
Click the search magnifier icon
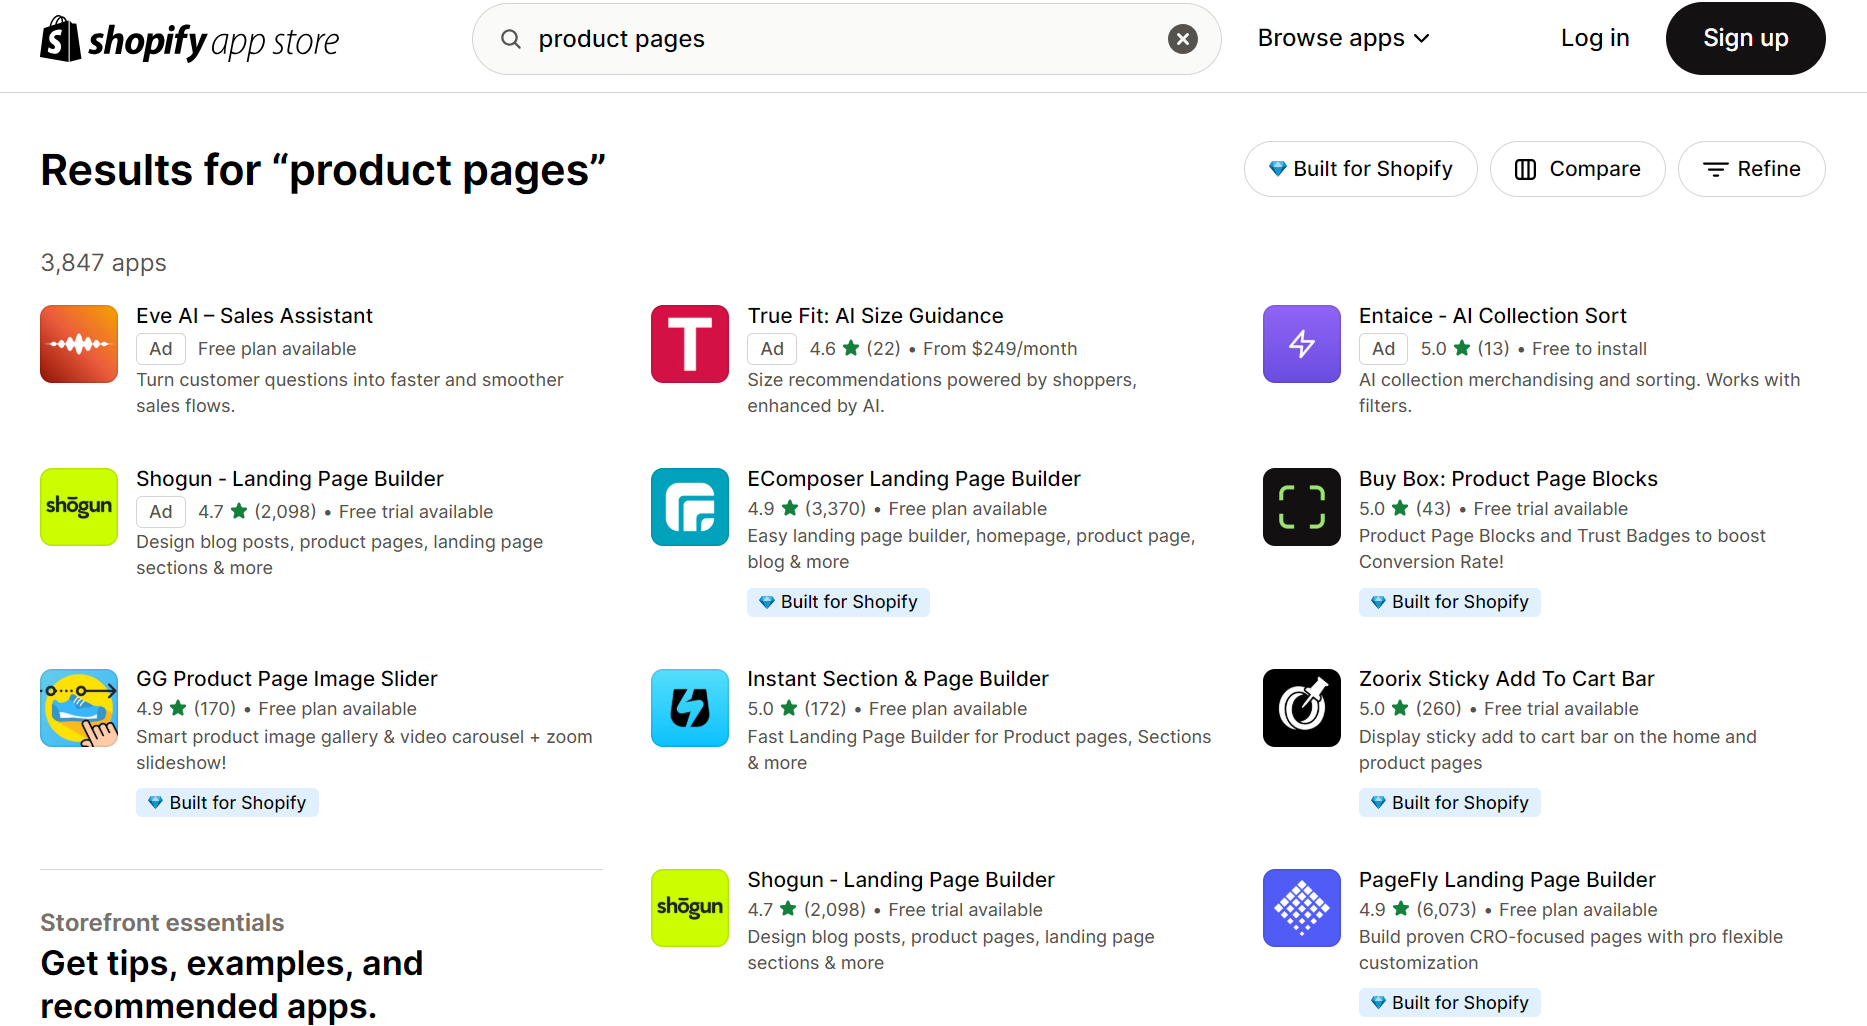click(x=511, y=39)
